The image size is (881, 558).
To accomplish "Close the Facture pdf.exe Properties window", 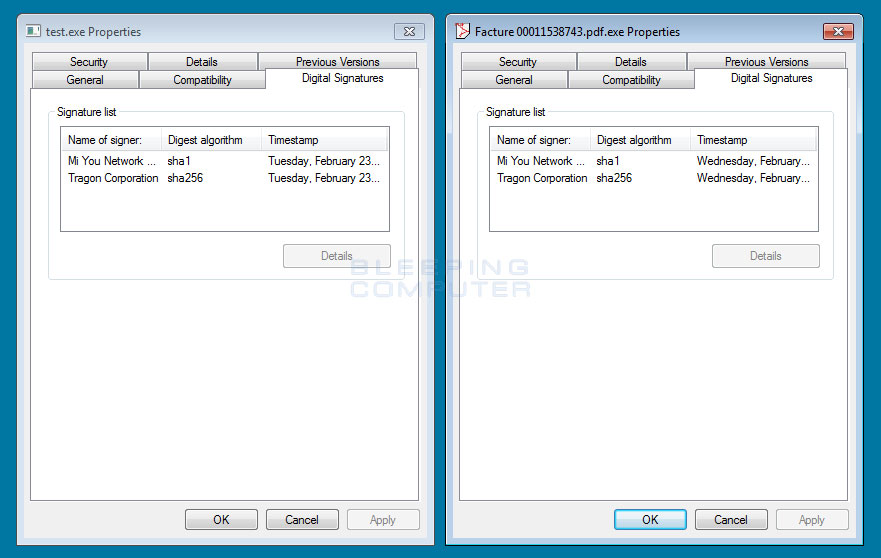I will pyautogui.click(x=838, y=31).
